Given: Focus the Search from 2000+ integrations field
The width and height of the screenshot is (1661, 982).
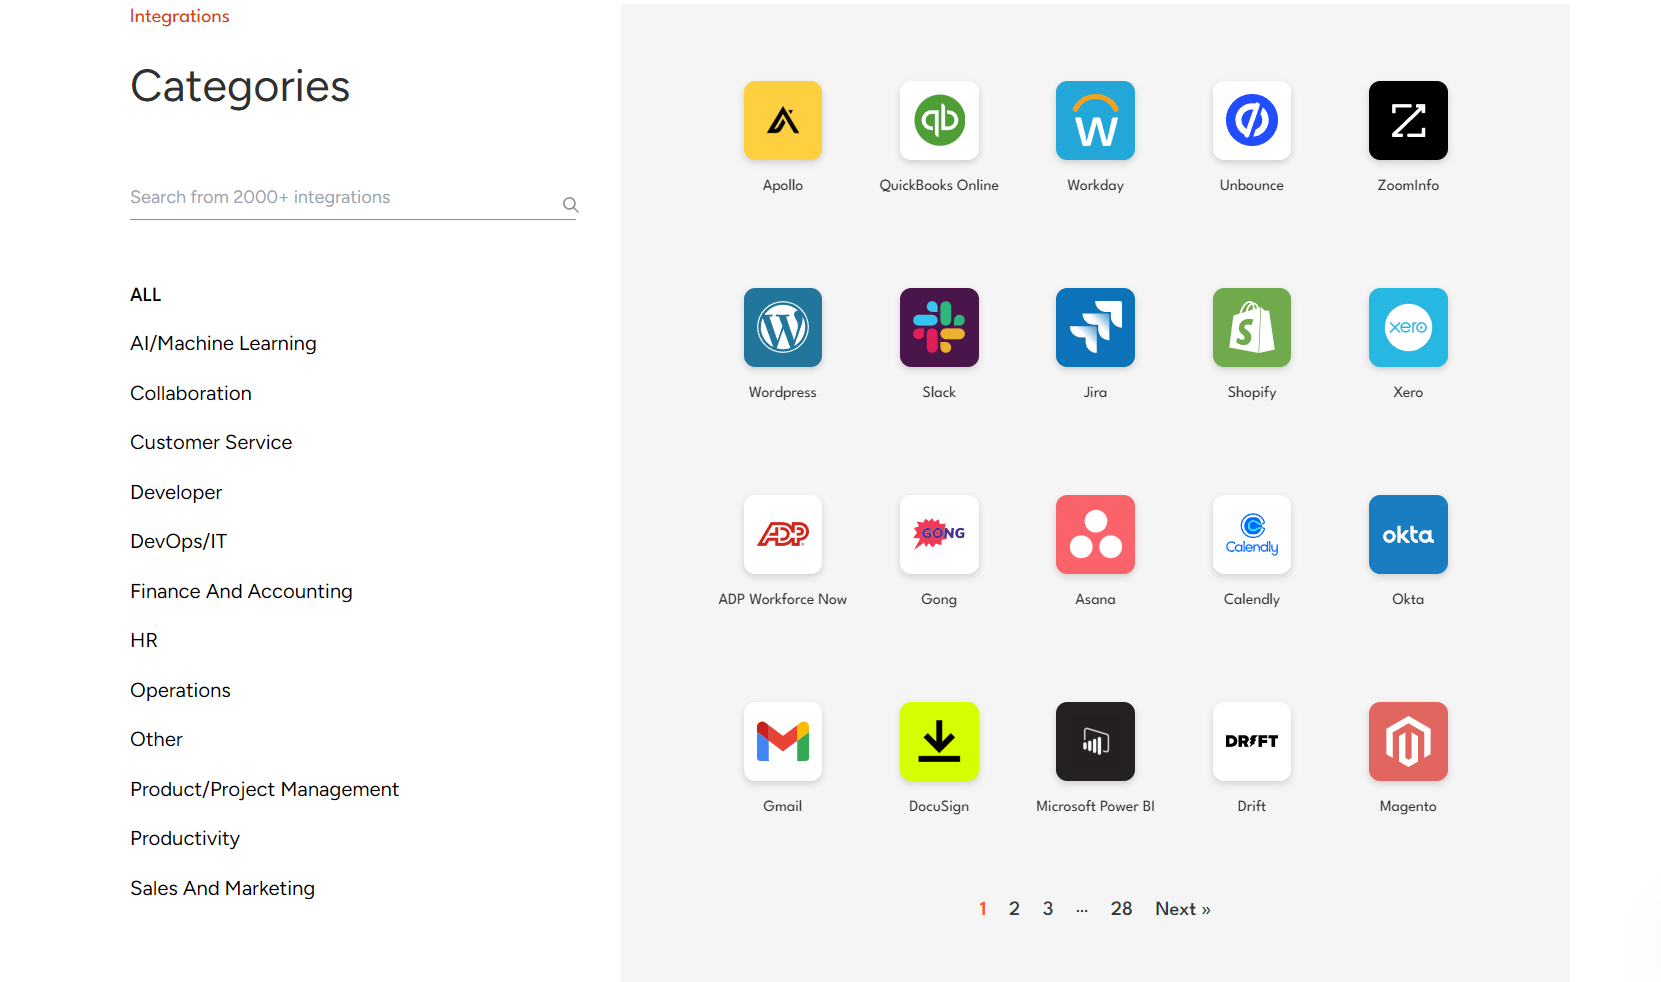Looking at the screenshot, I should [353, 198].
